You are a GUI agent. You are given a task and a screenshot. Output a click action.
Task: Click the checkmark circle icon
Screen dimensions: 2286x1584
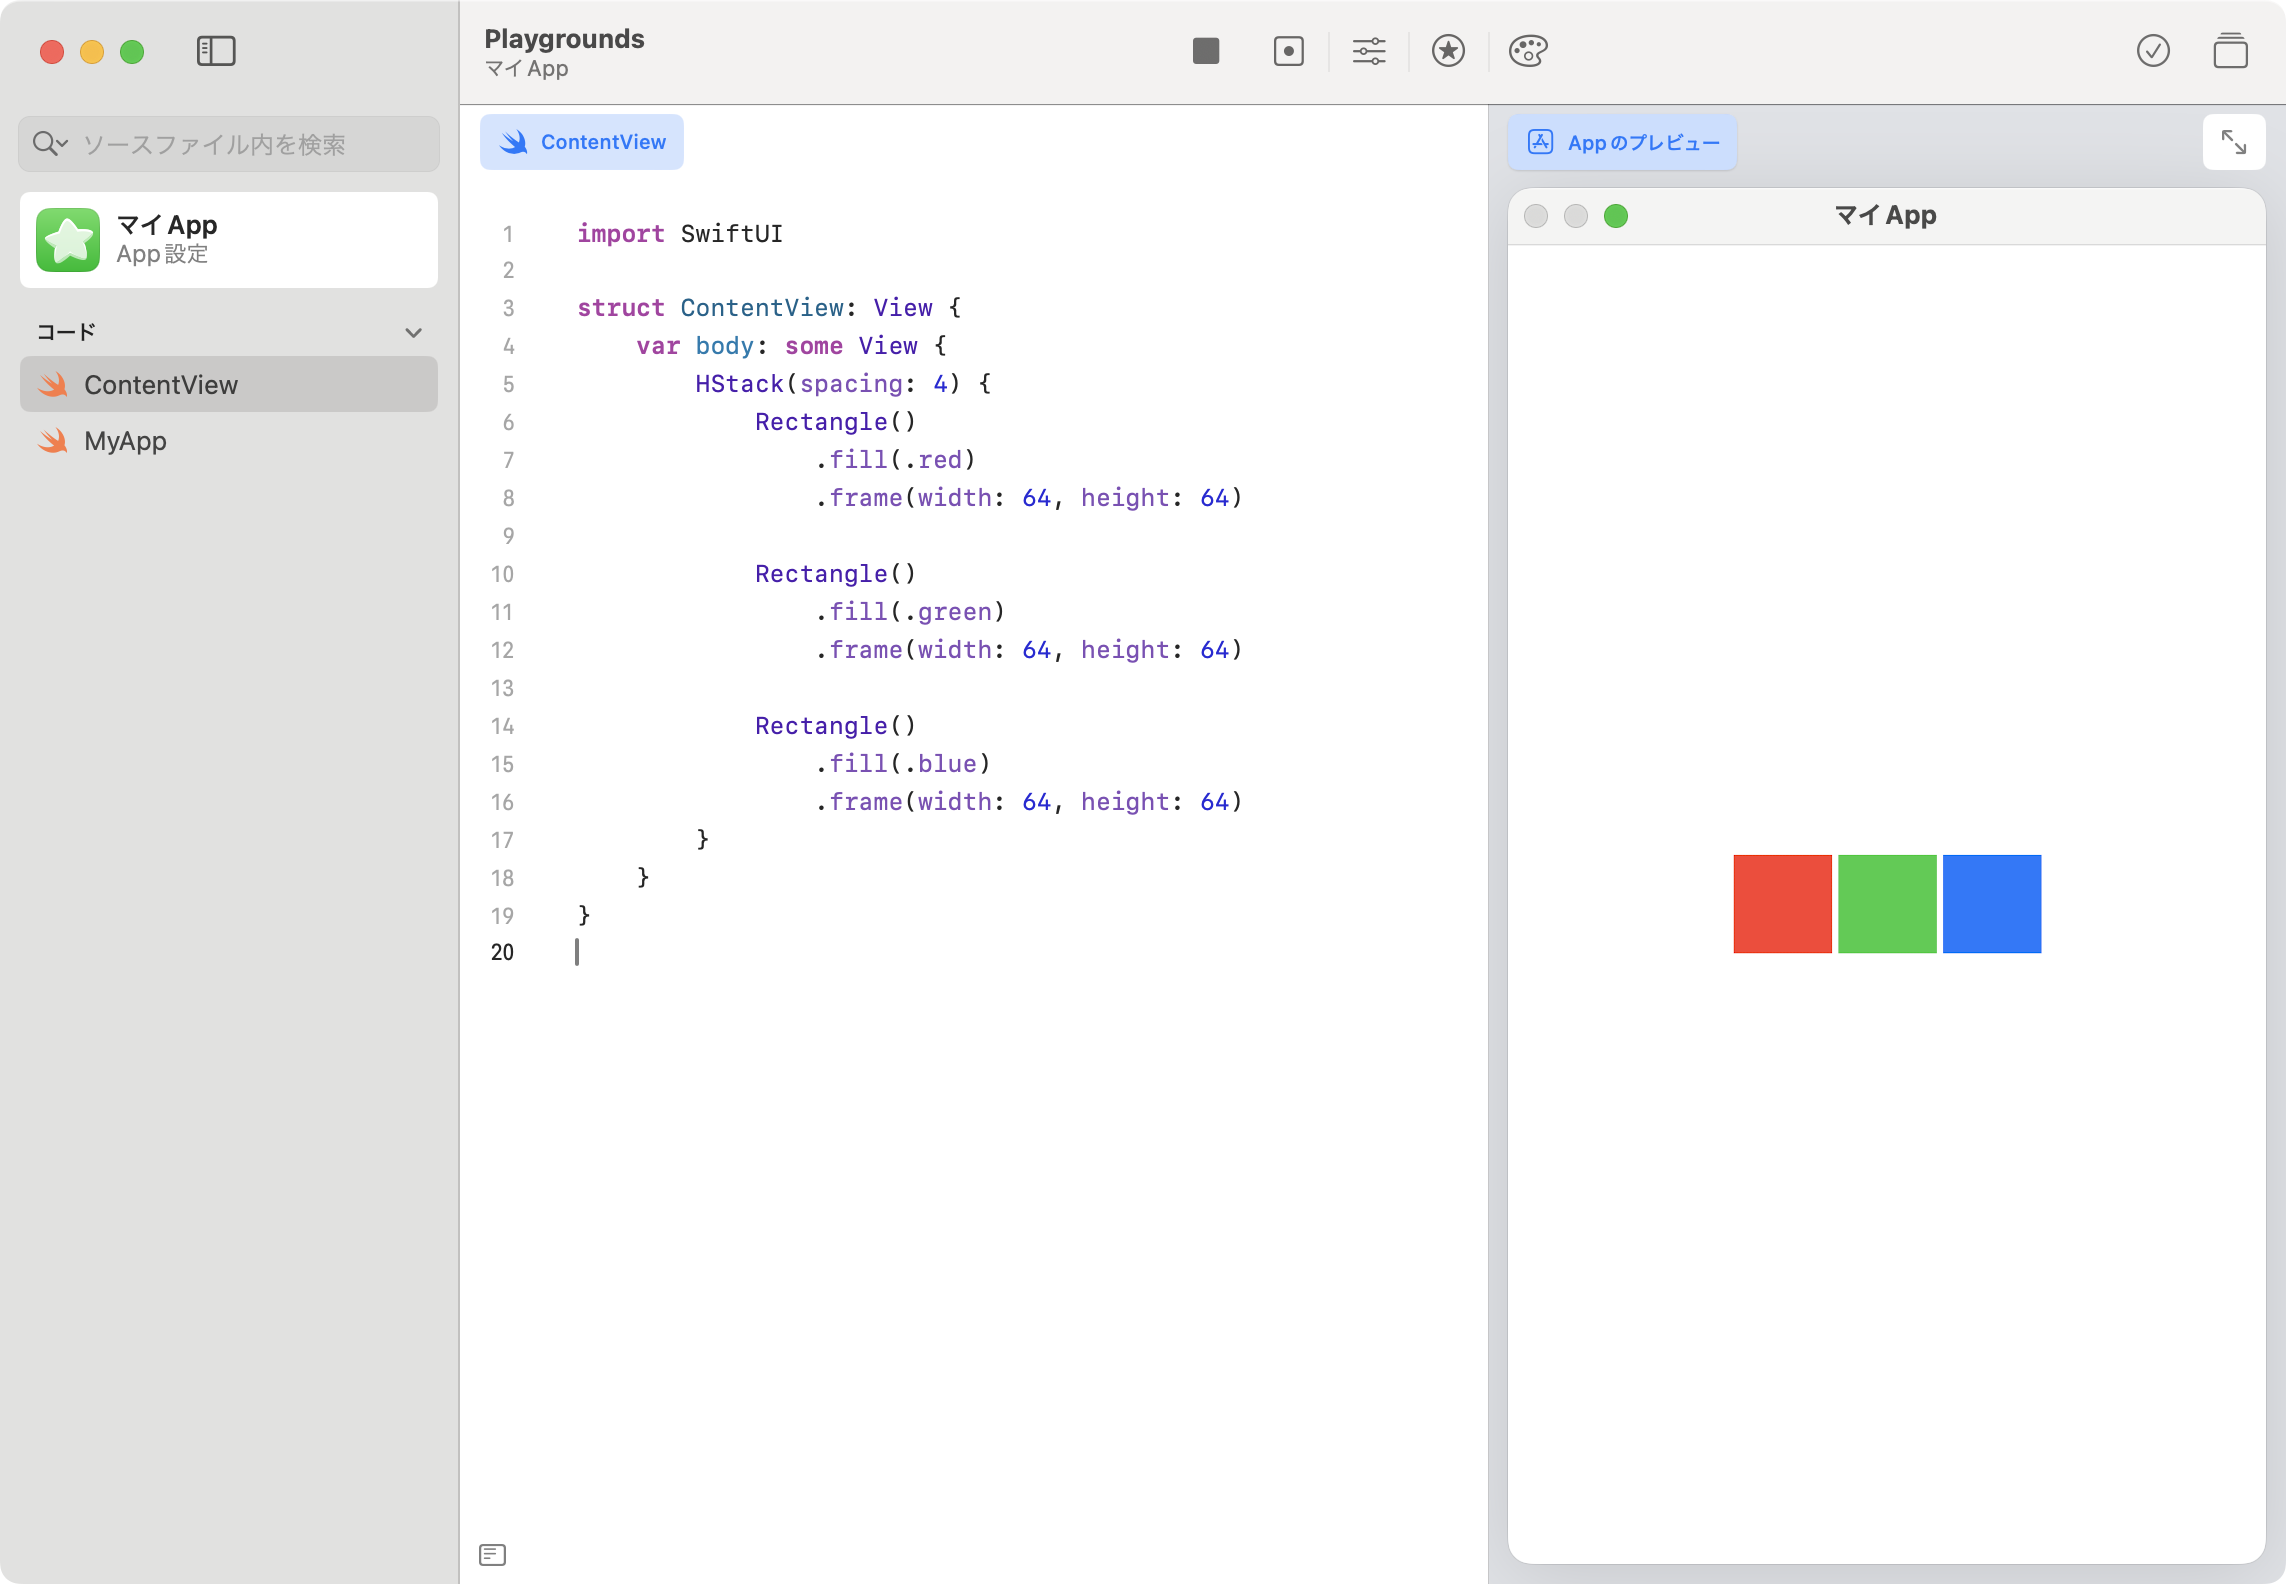[x=2152, y=51]
